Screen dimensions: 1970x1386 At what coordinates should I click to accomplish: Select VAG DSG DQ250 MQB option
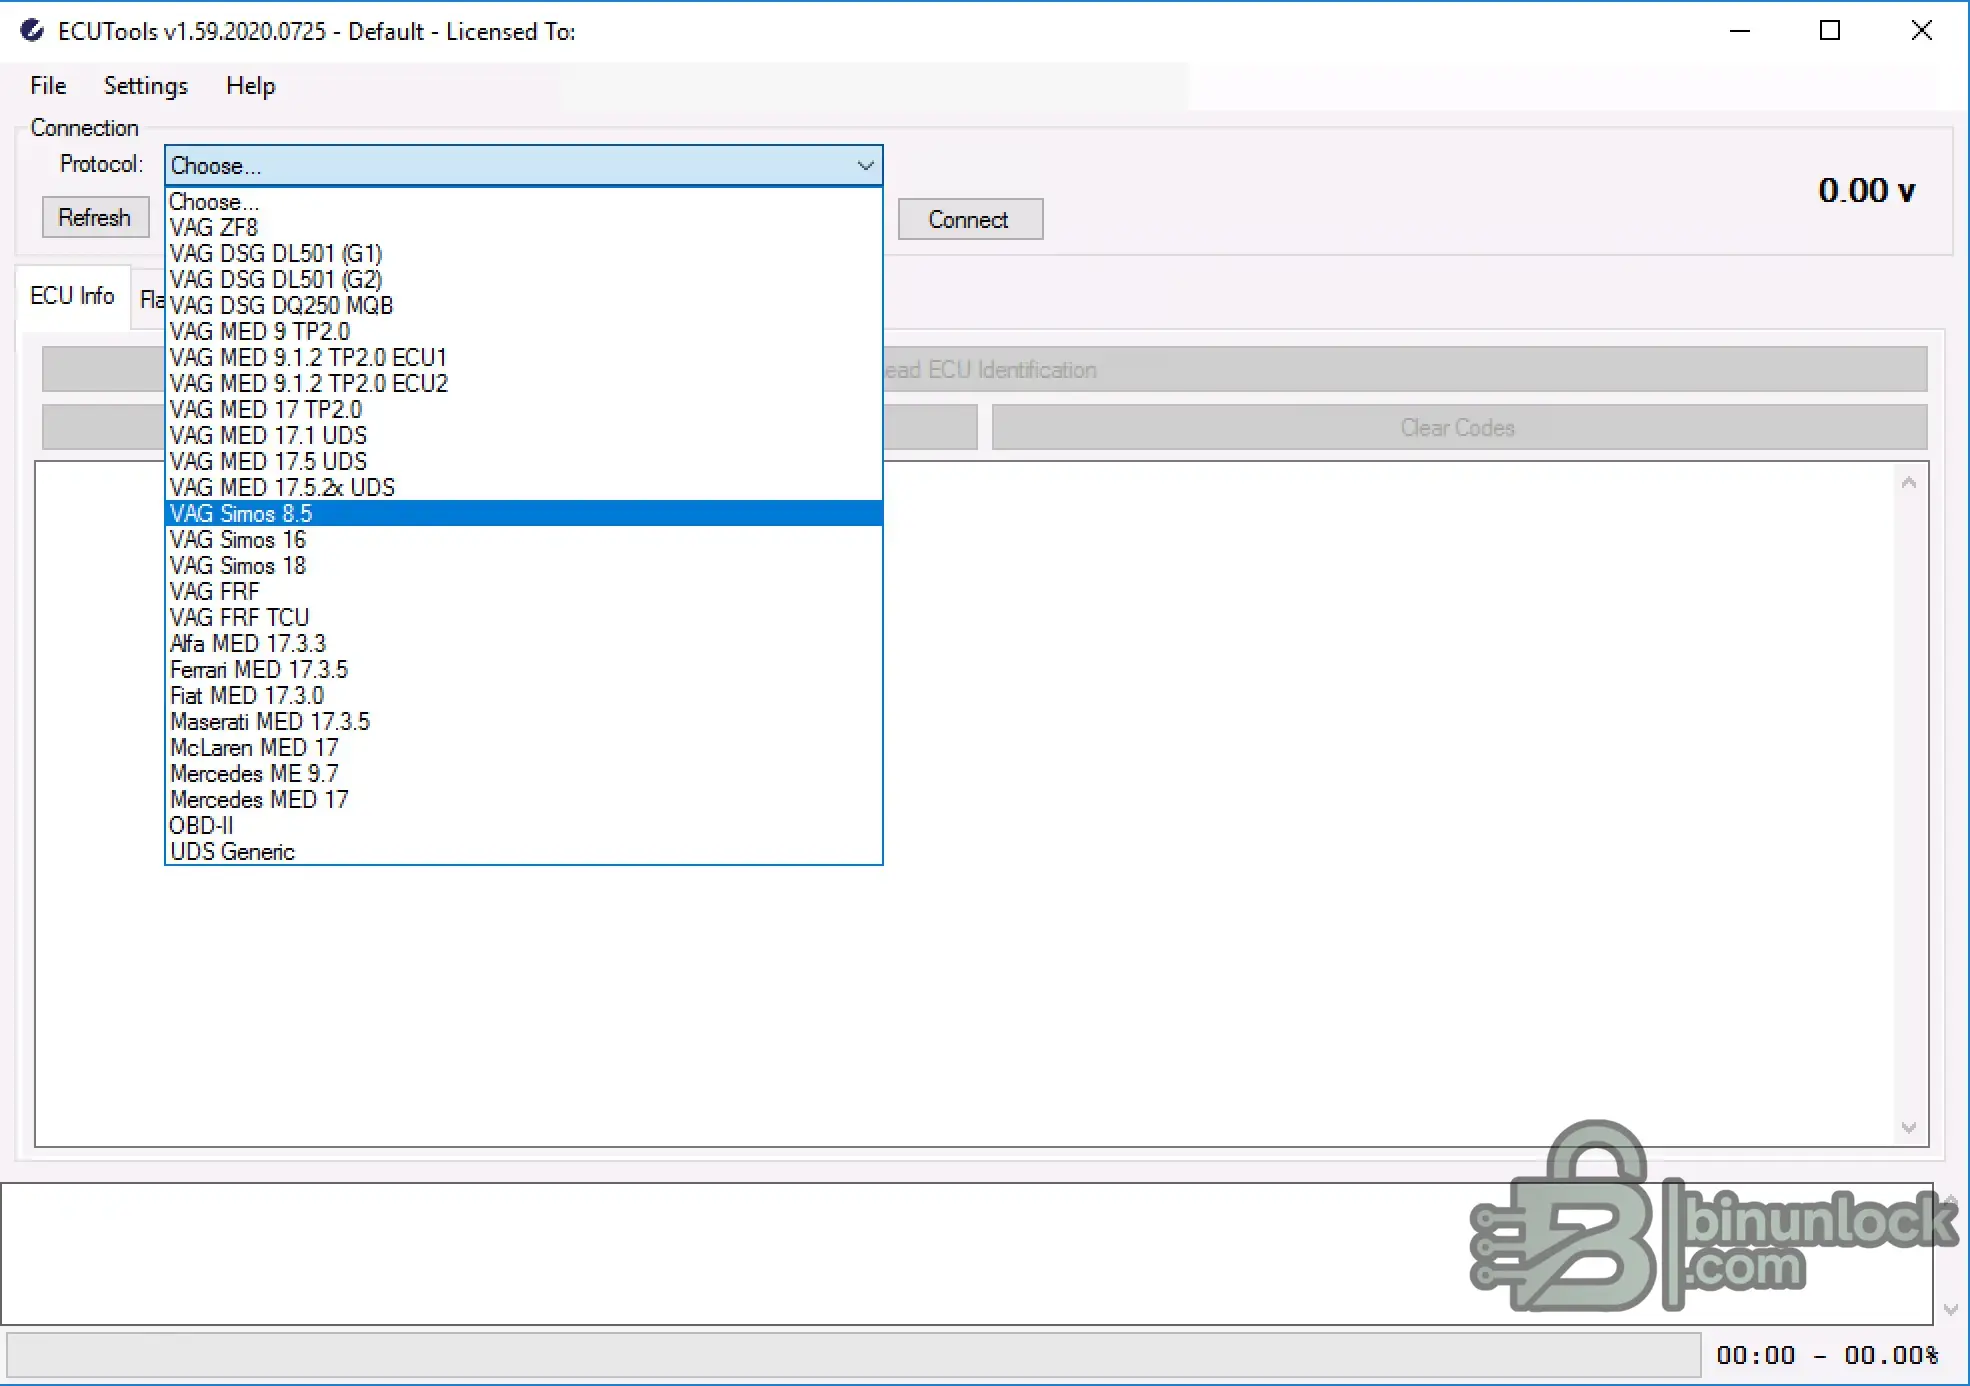(281, 306)
